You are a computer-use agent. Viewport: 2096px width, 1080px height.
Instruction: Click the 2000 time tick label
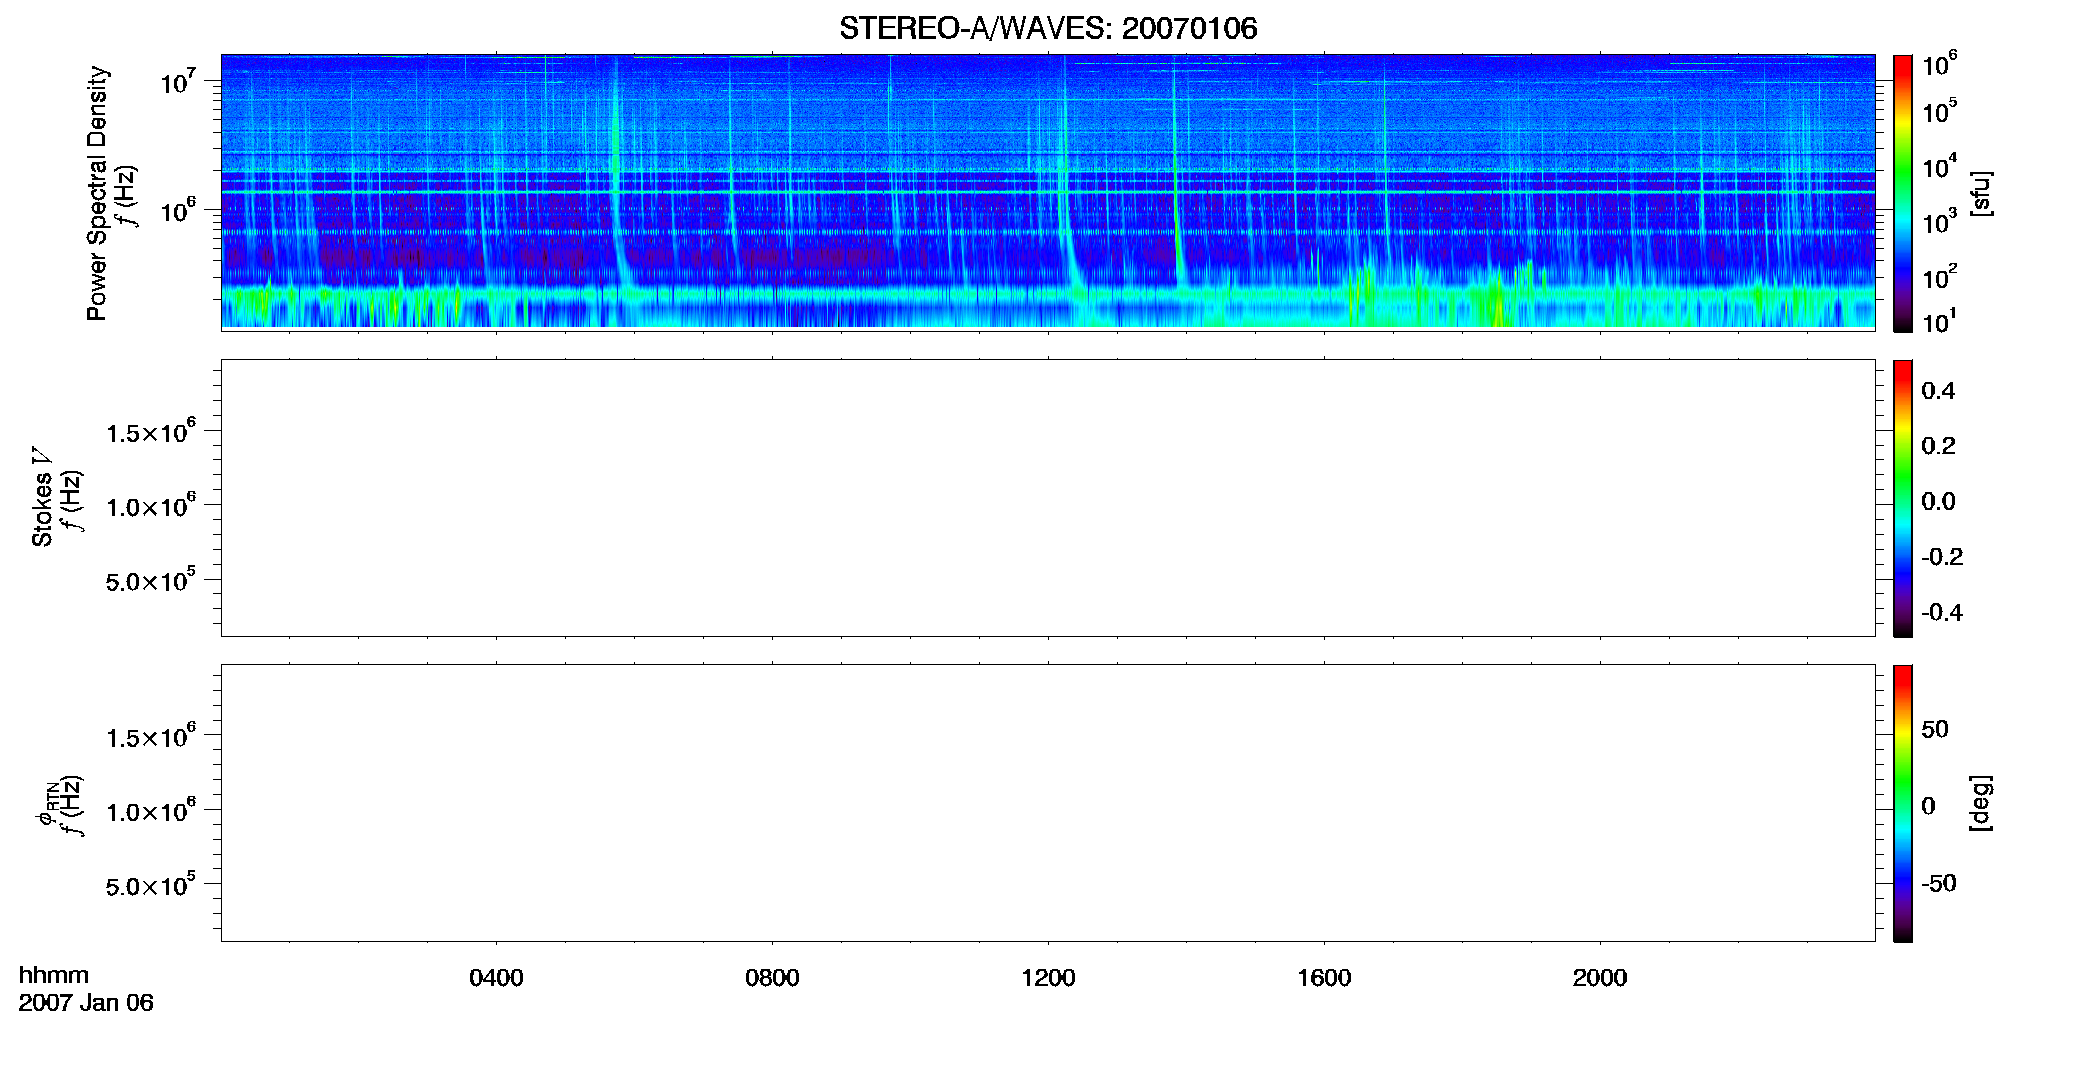(x=1600, y=978)
